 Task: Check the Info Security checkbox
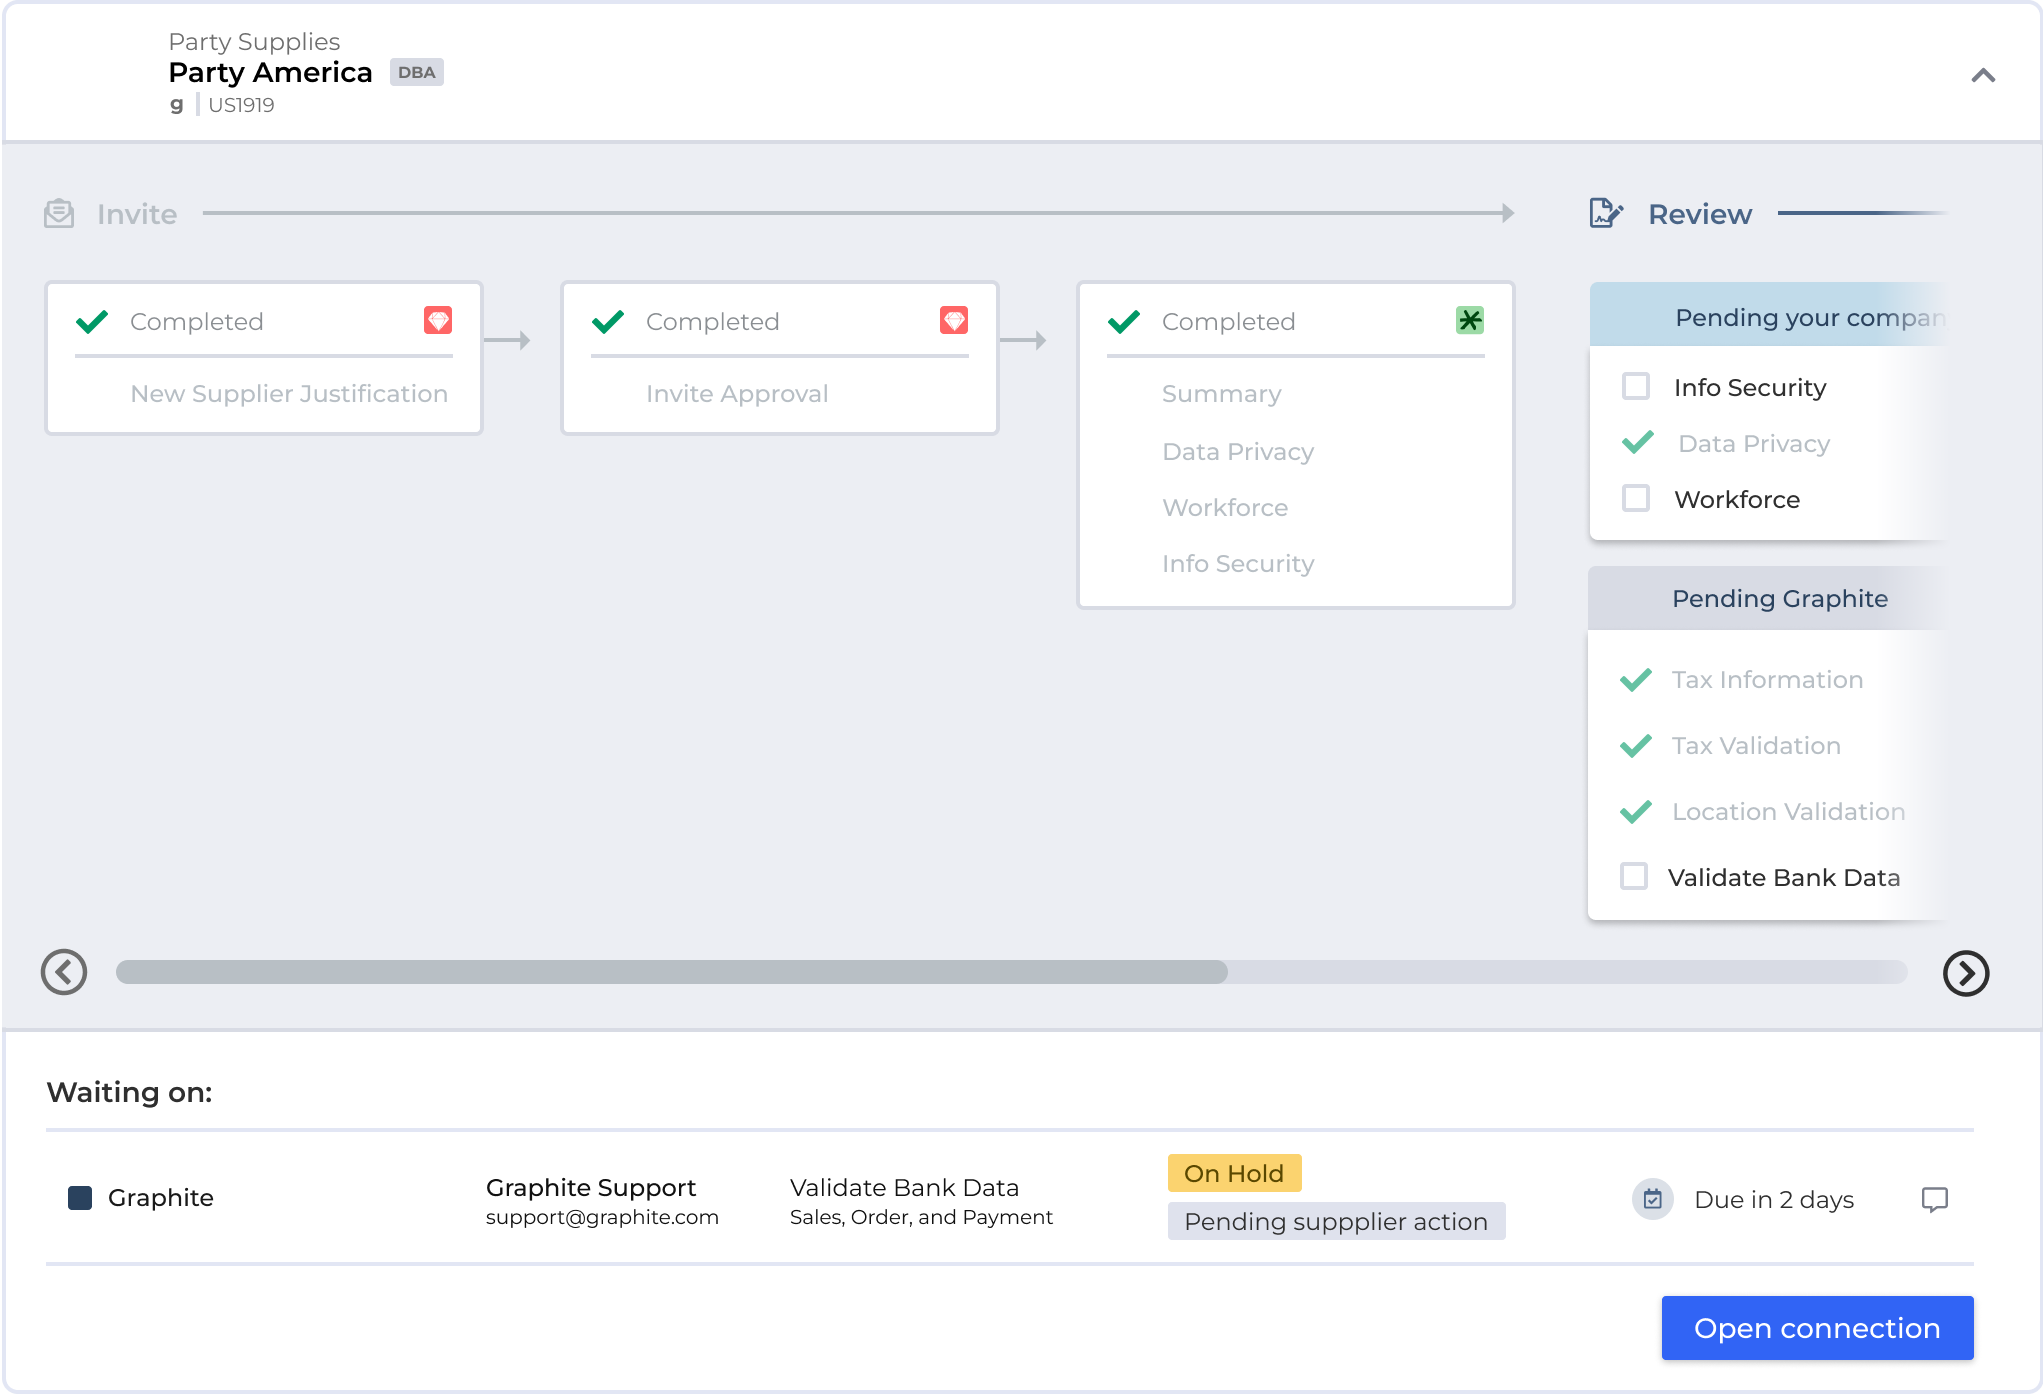click(1636, 387)
